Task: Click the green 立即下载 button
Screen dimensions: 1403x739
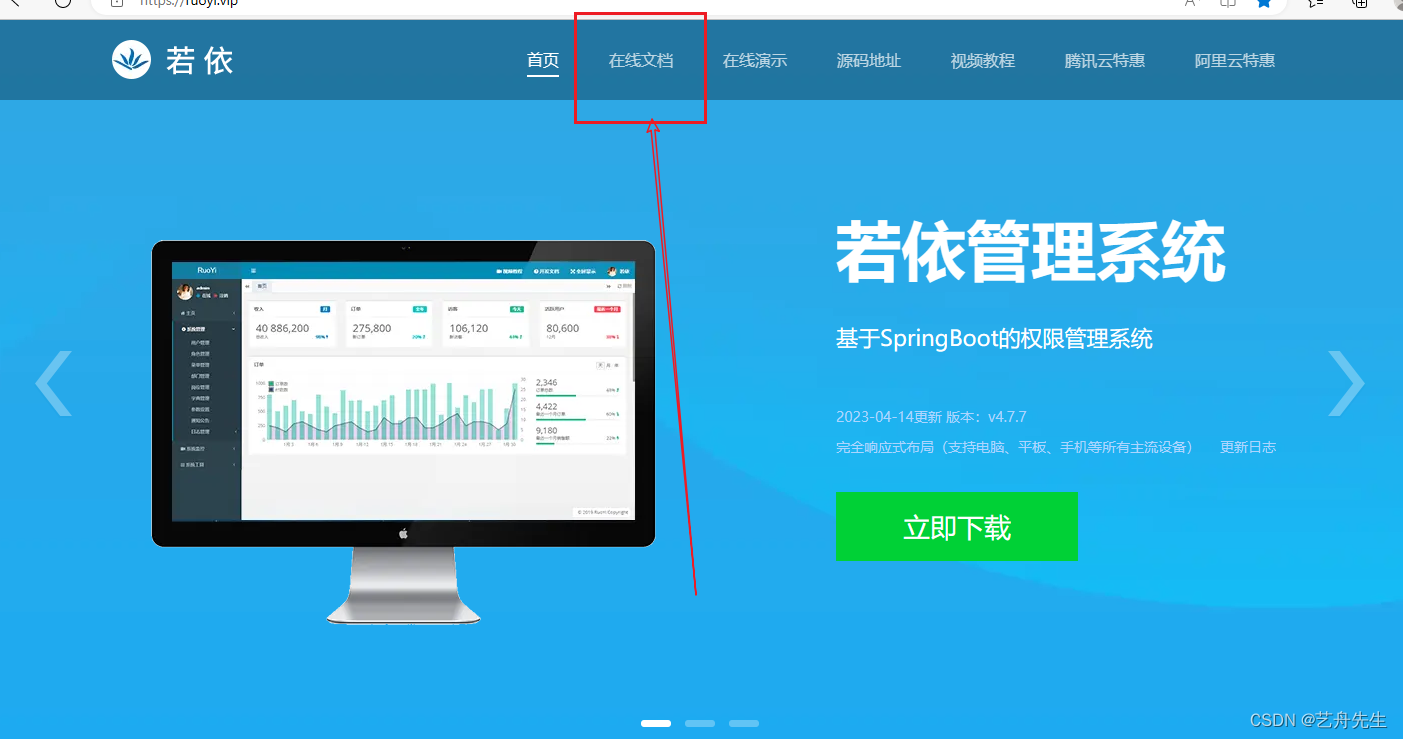Action: click(x=956, y=526)
